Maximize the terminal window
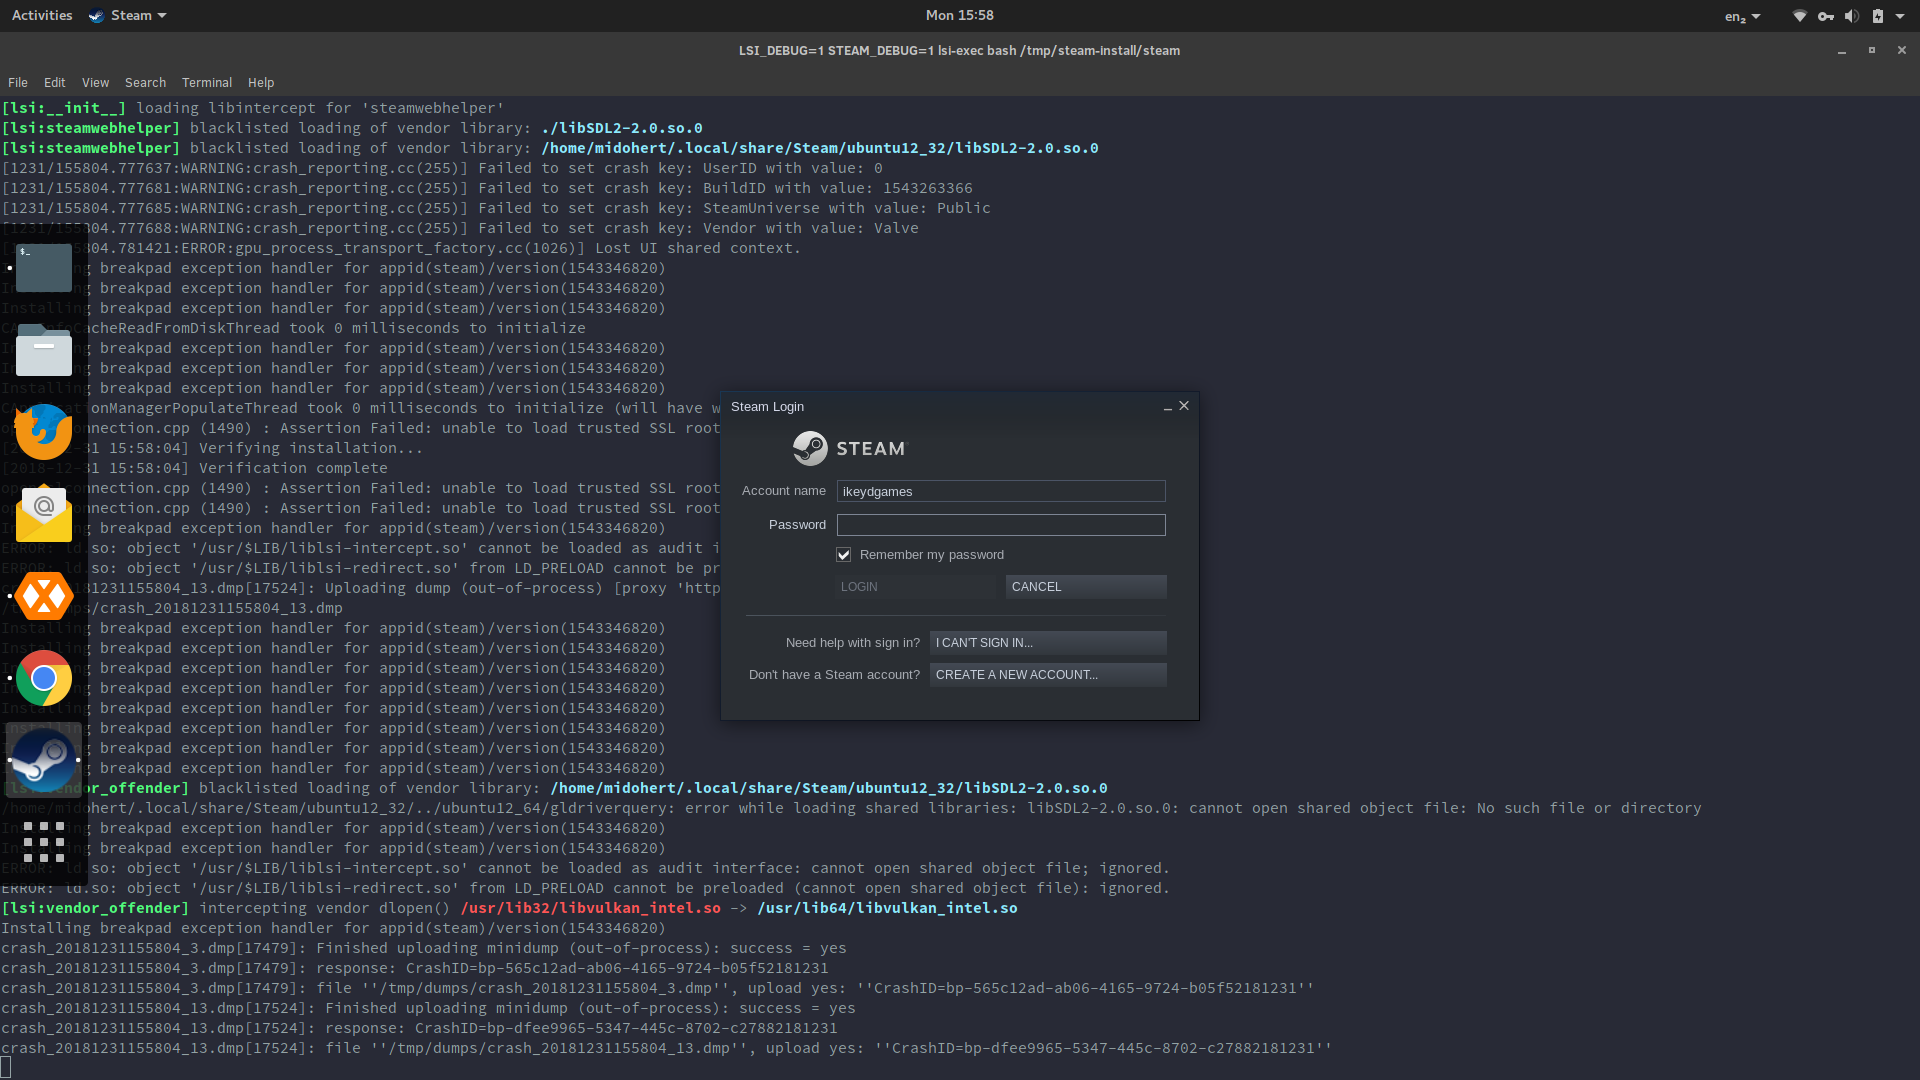This screenshot has height=1080, width=1920. tap(1872, 50)
